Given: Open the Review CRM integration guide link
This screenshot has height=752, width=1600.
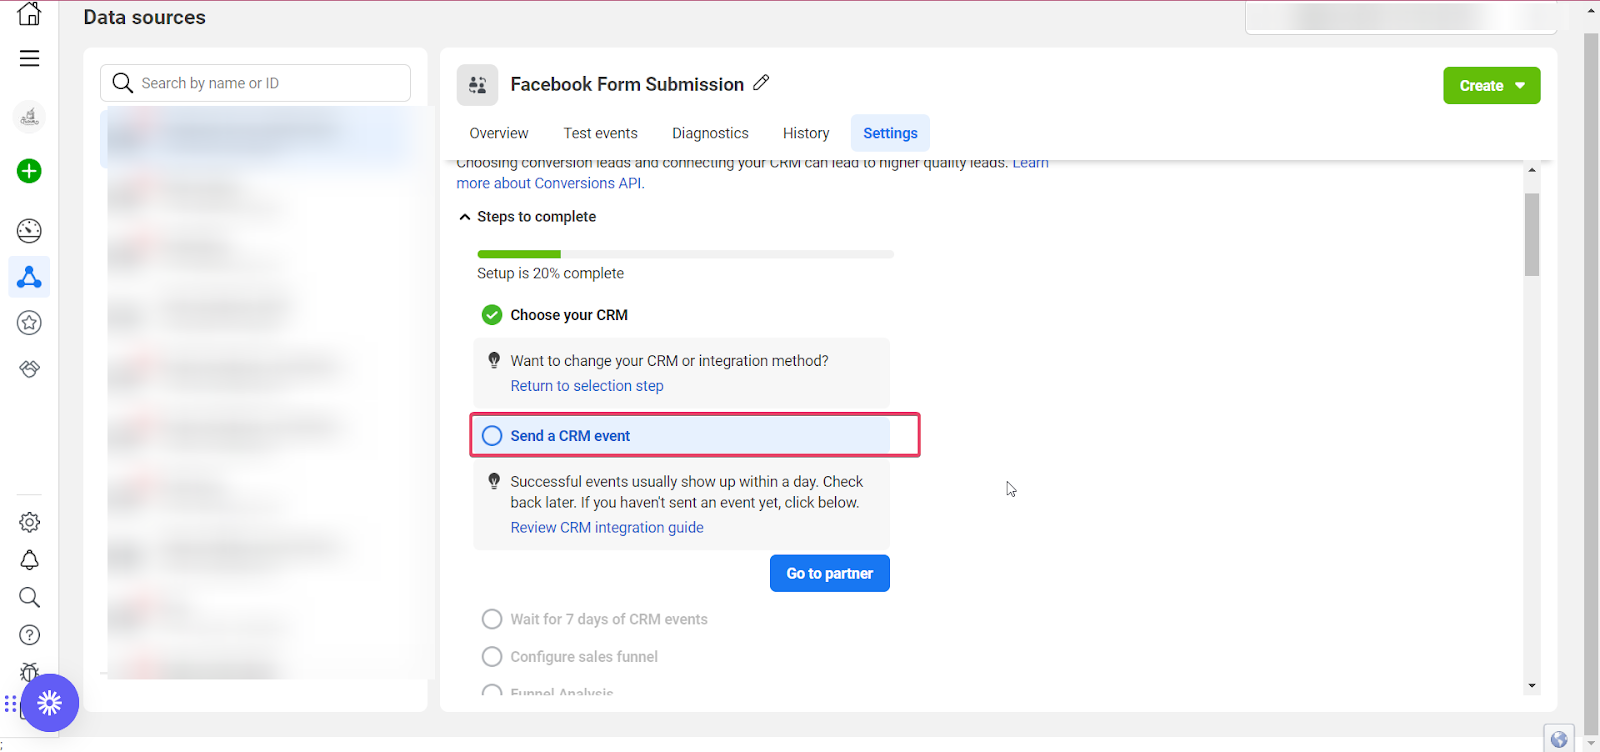Looking at the screenshot, I should [607, 528].
